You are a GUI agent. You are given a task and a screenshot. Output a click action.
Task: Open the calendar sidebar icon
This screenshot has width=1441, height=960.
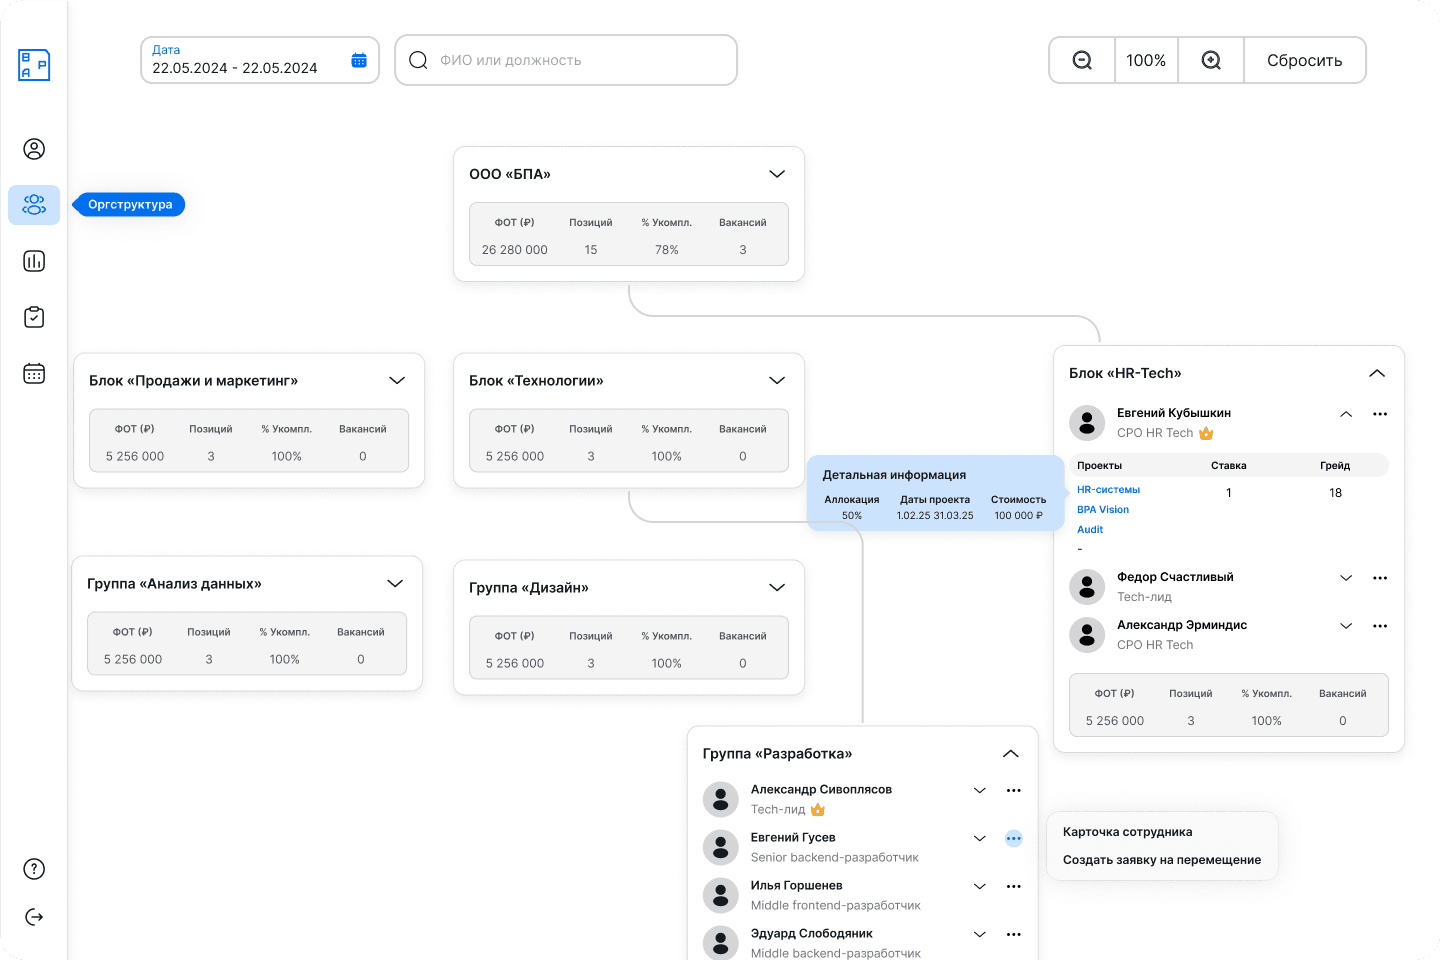click(34, 373)
